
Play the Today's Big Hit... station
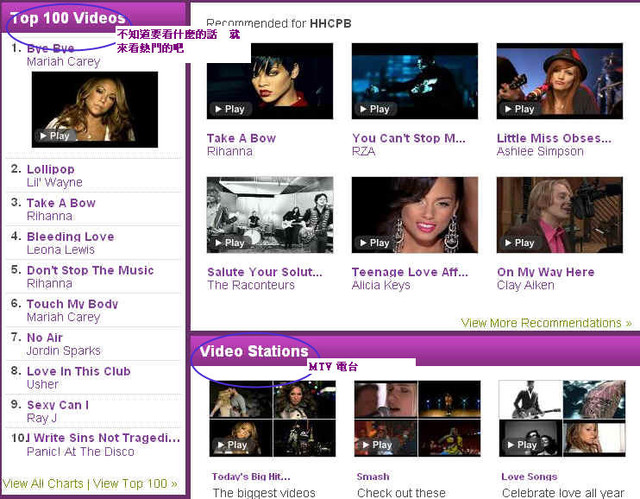click(233, 445)
